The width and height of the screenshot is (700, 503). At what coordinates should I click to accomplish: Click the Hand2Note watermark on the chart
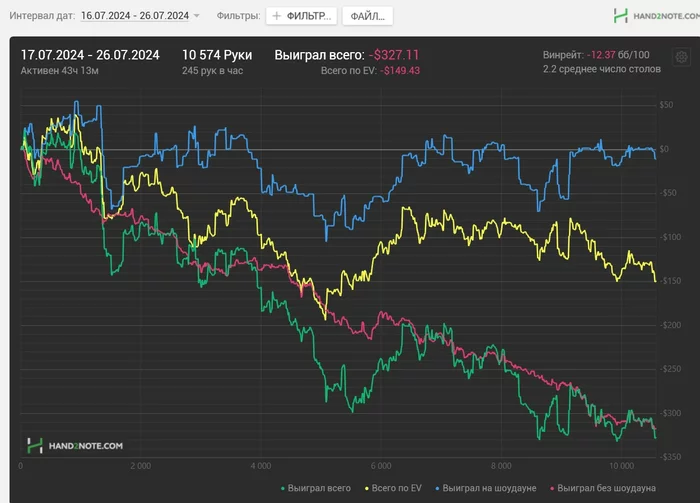[x=75, y=445]
